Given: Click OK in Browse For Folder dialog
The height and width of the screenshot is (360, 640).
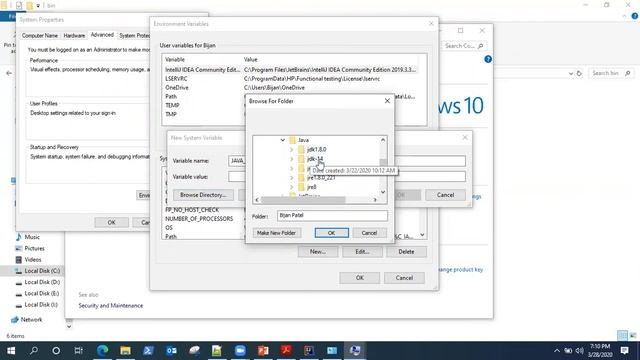Looking at the screenshot, I should tap(331, 233).
